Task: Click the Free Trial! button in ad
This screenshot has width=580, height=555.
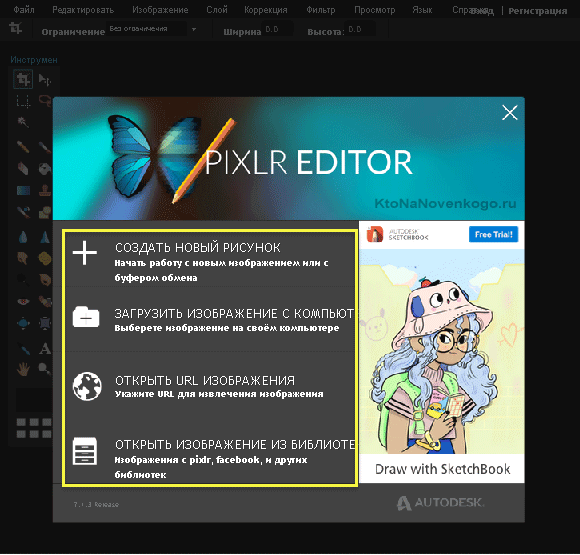Action: click(x=493, y=235)
